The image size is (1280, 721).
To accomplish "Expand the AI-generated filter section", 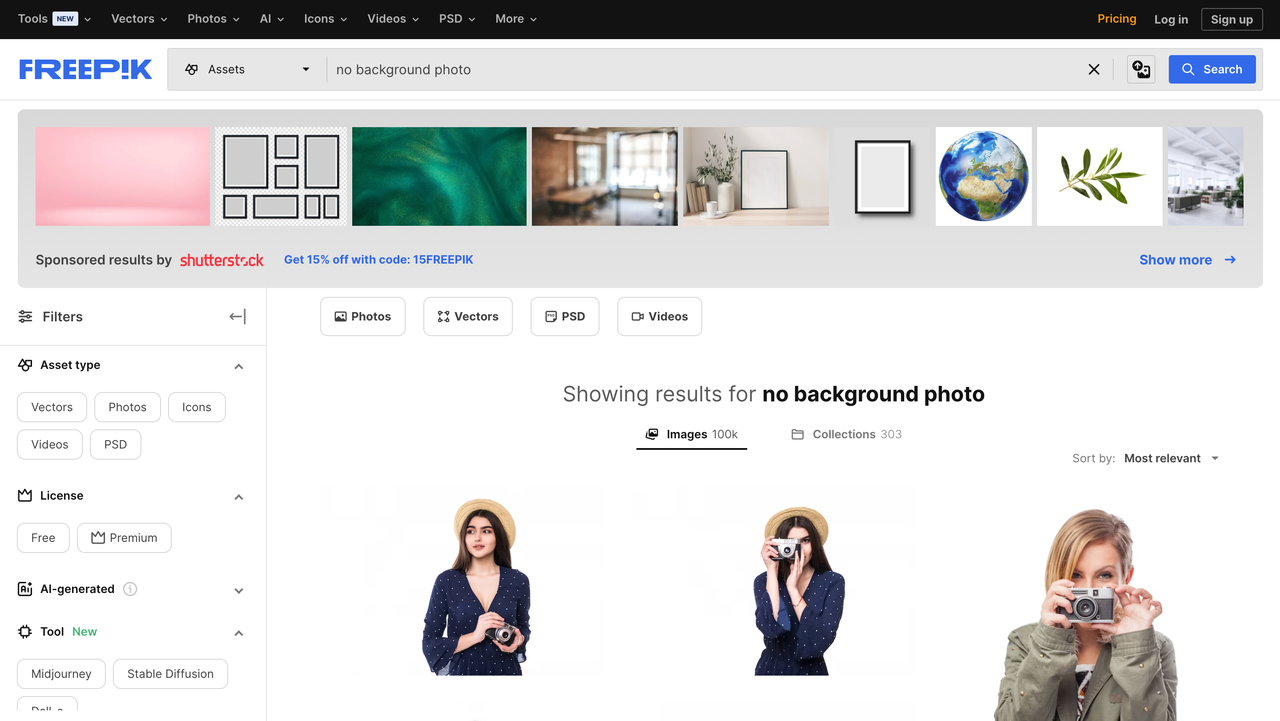I will [238, 590].
